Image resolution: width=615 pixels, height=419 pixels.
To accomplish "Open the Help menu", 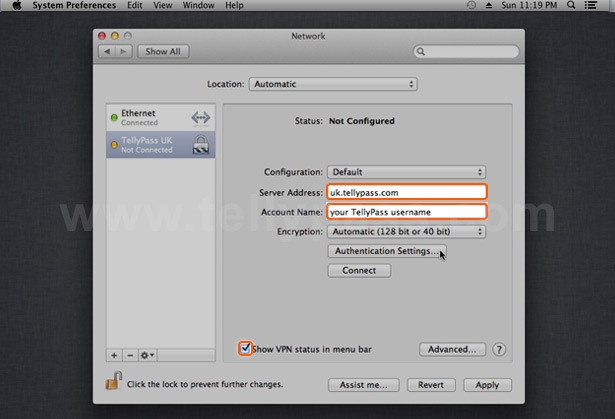I will coord(234,5).
